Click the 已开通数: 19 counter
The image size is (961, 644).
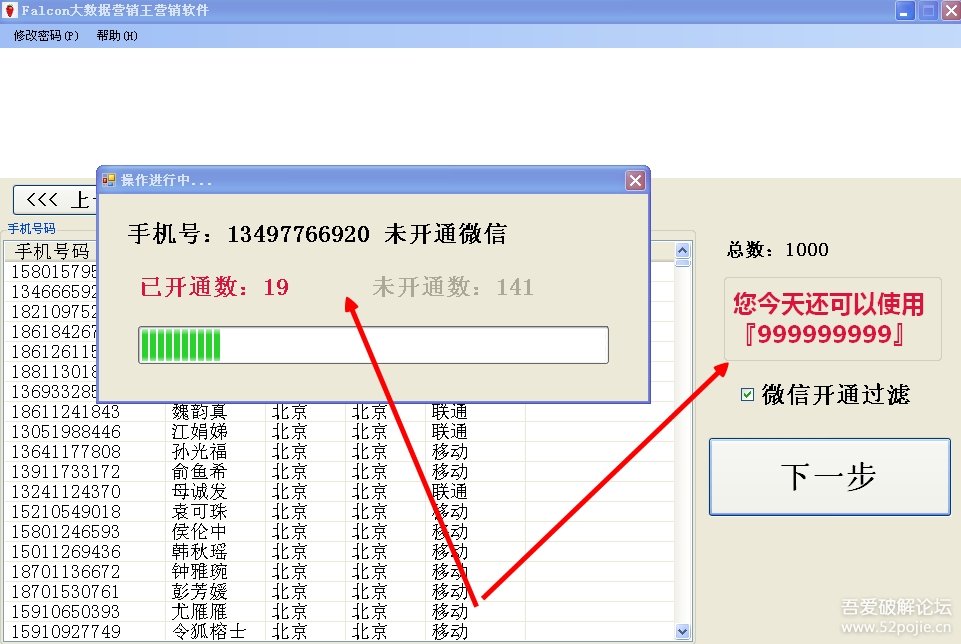[215, 287]
